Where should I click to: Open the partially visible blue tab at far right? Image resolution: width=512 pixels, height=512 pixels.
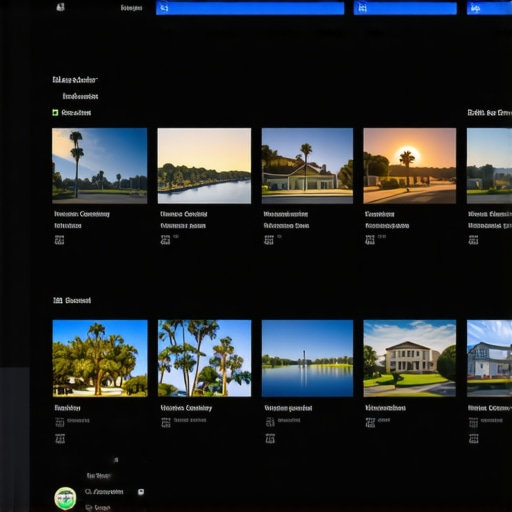[489, 8]
